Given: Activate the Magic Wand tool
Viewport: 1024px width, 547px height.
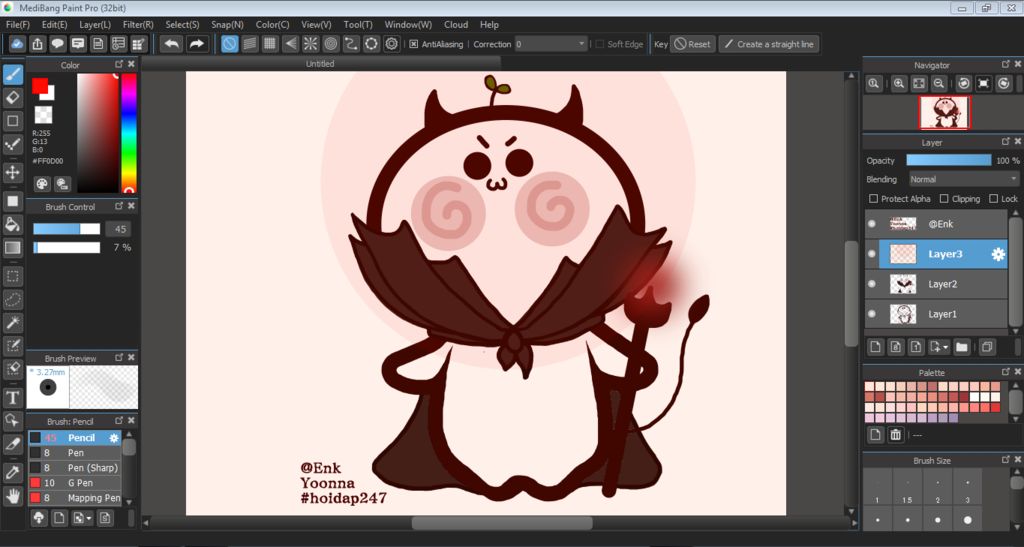Looking at the screenshot, I should tap(12, 322).
